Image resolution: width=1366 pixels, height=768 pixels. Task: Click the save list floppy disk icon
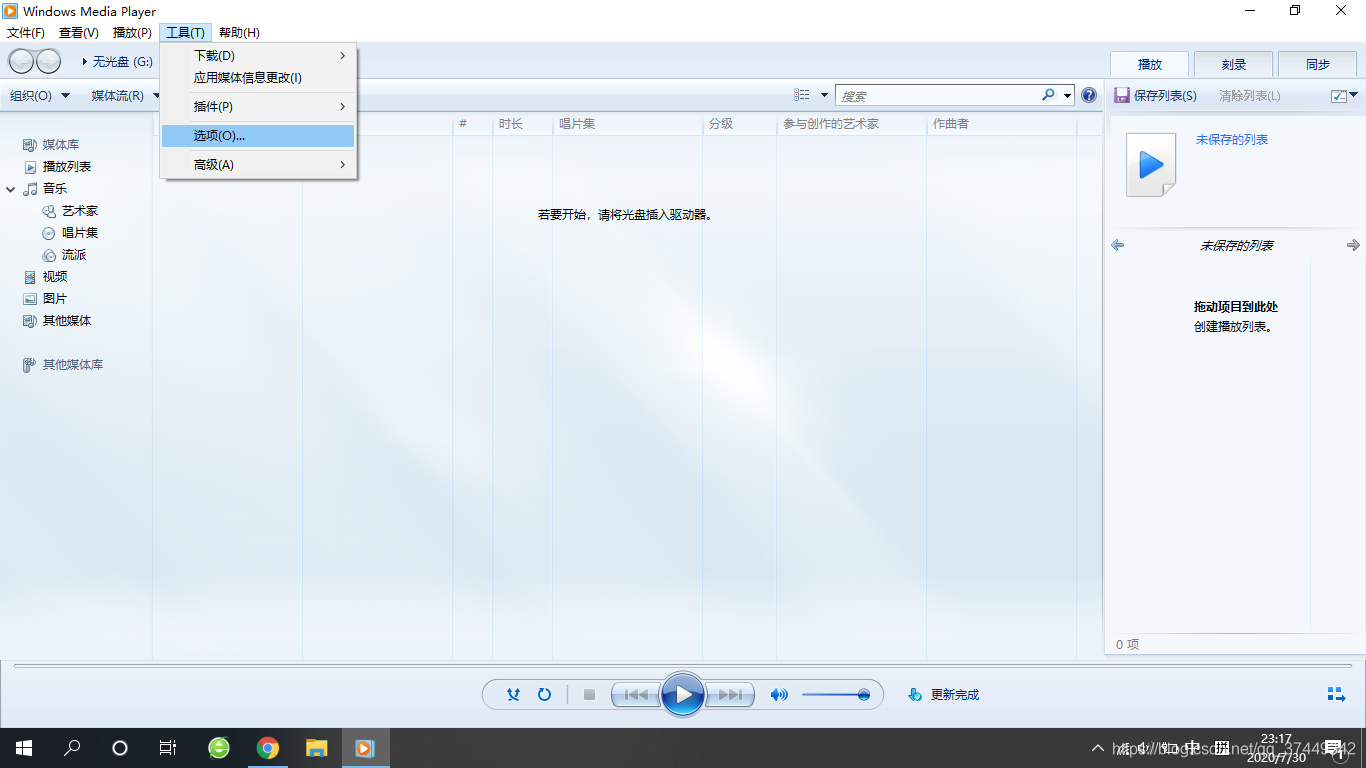tap(1122, 95)
